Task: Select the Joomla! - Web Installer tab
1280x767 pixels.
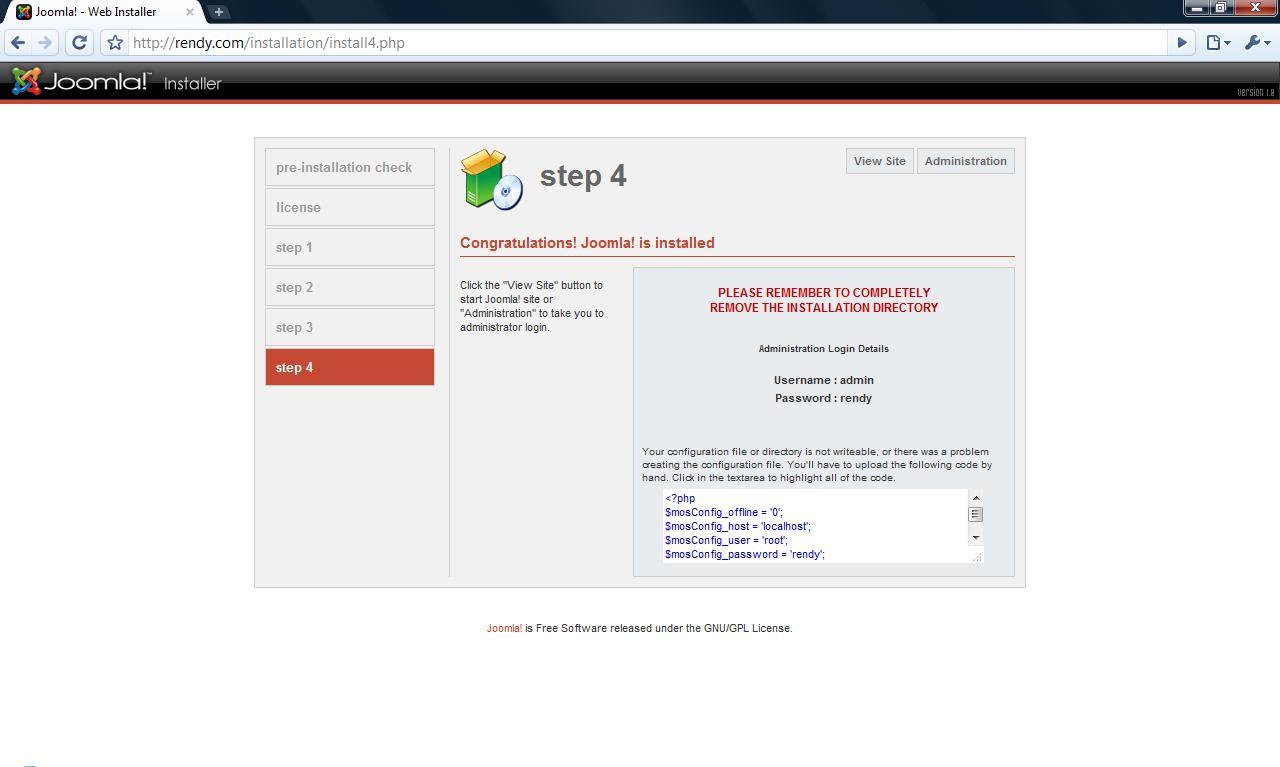Action: click(x=103, y=12)
